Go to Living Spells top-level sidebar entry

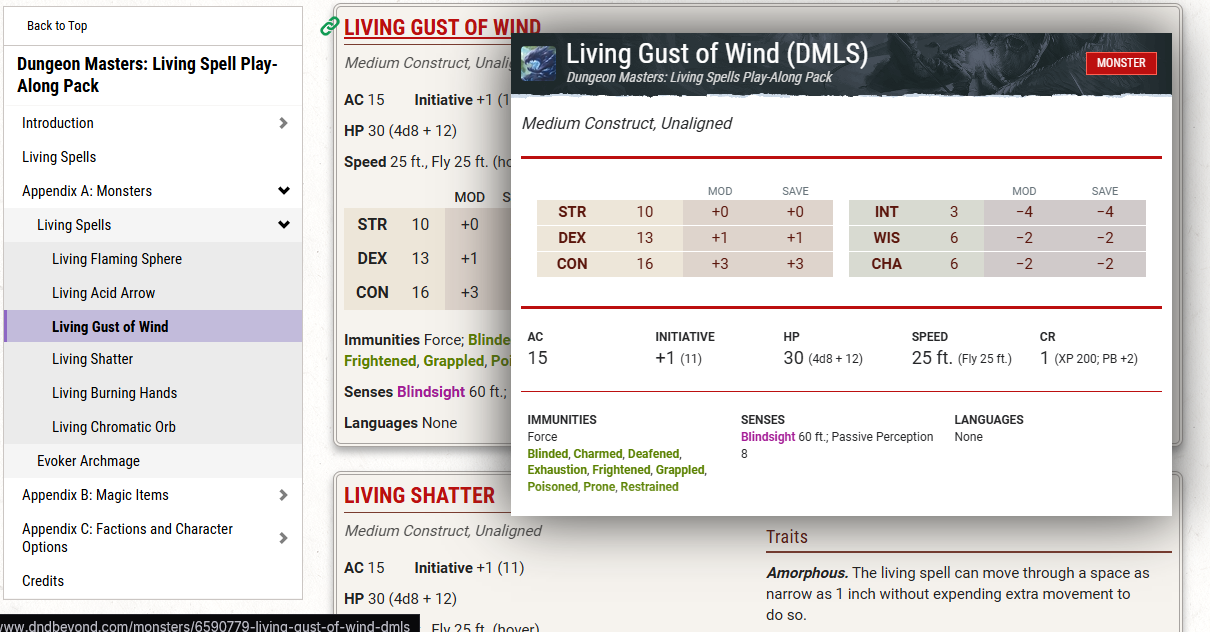pyautogui.click(x=59, y=157)
